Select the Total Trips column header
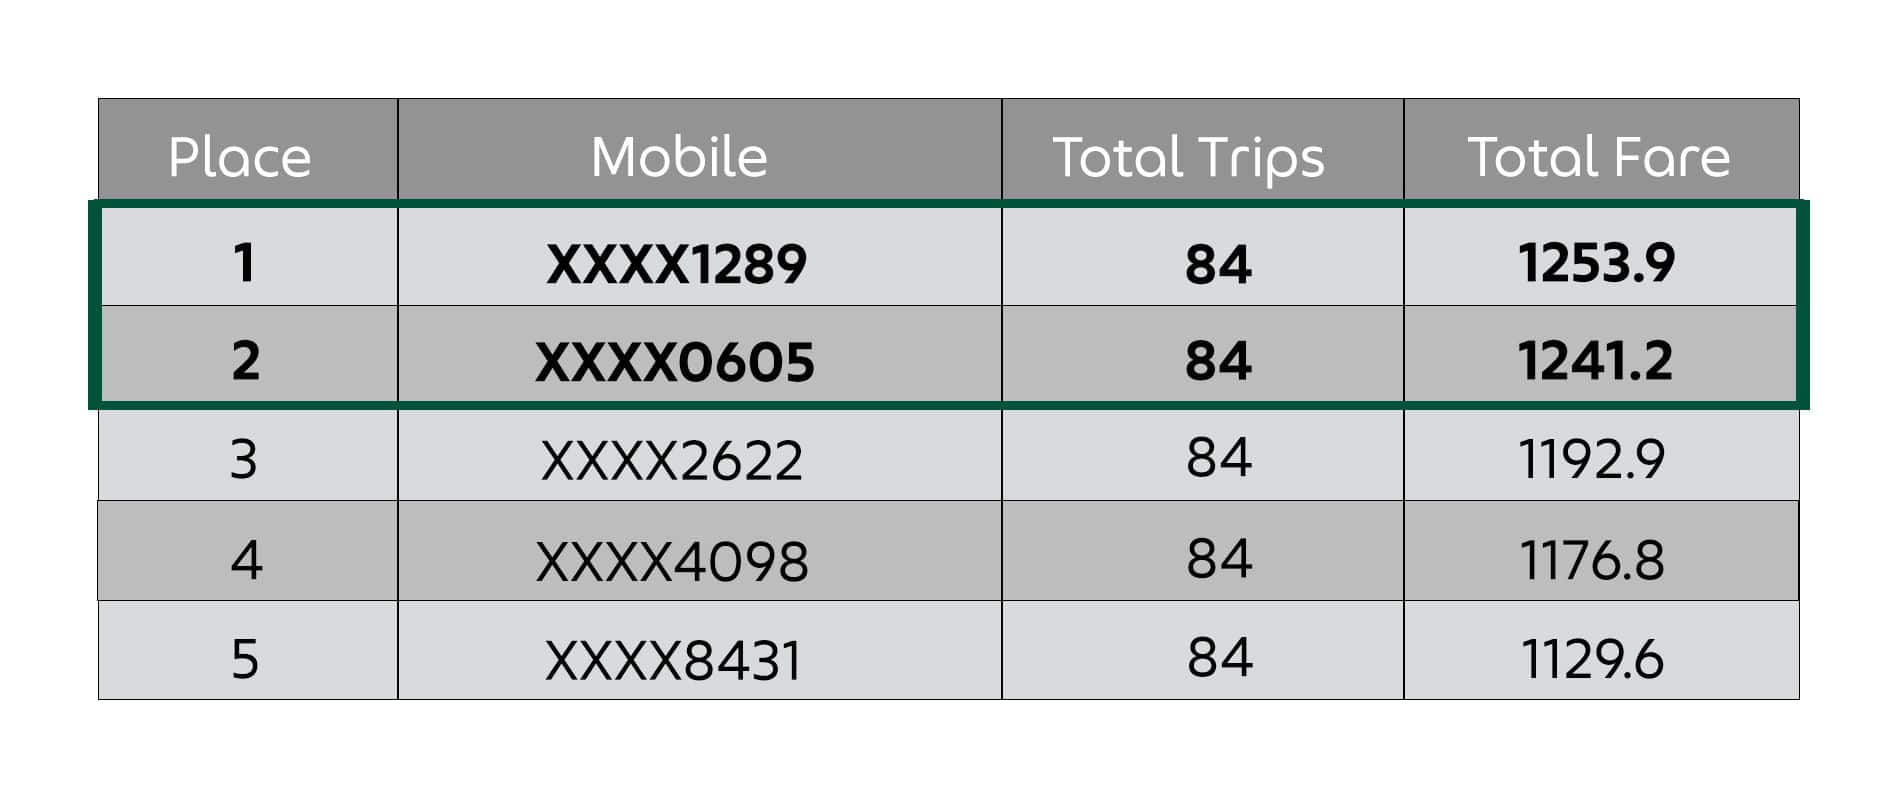 (1188, 160)
